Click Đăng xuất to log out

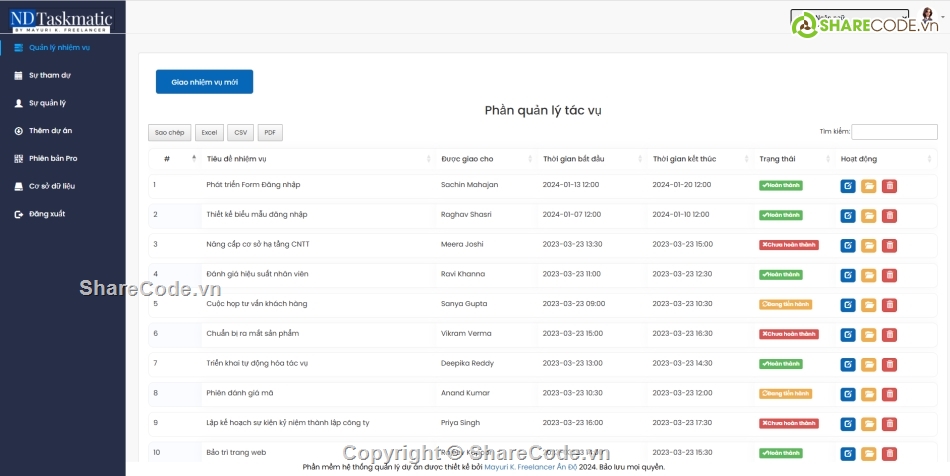click(x=47, y=214)
